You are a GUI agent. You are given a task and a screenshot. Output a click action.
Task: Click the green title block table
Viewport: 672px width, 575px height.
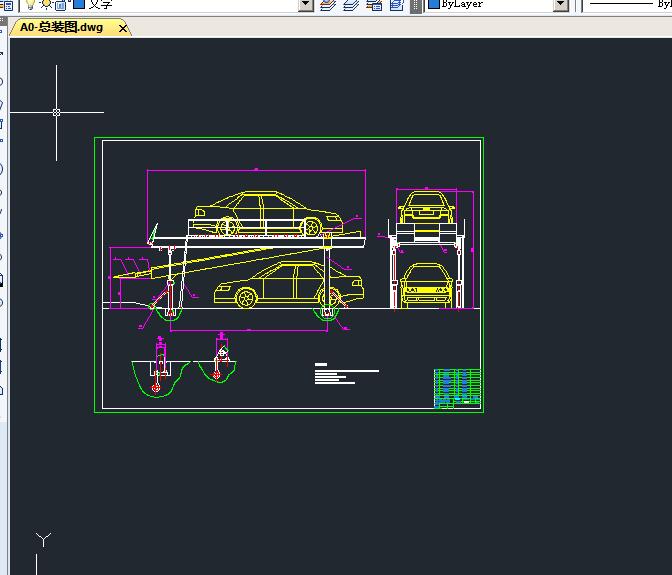[458, 387]
